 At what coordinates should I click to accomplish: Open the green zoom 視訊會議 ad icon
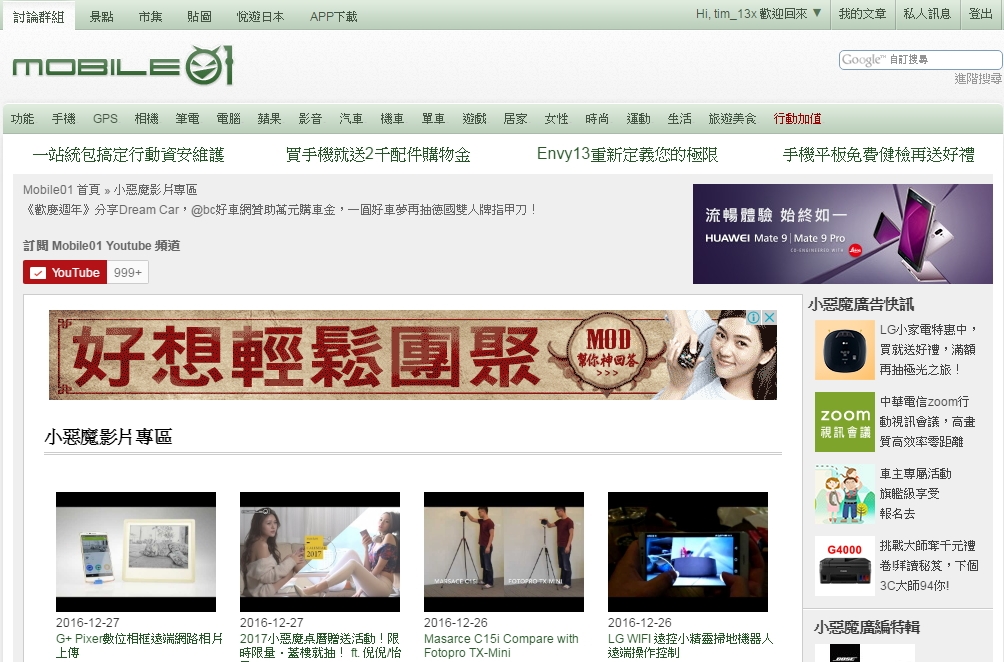845,422
